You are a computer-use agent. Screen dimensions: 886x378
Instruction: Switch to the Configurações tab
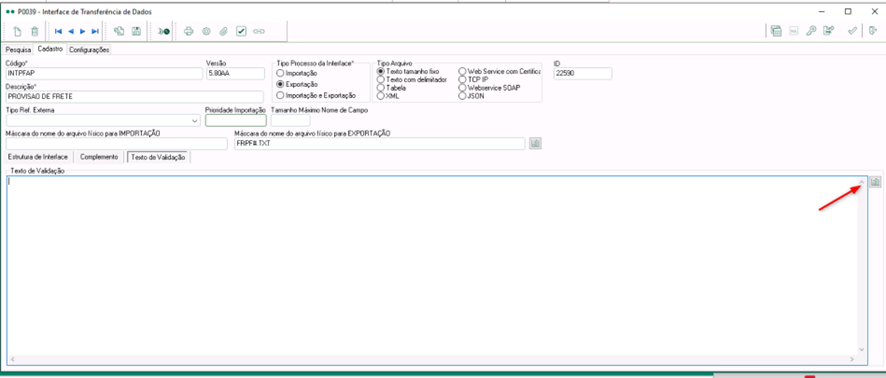coord(89,50)
